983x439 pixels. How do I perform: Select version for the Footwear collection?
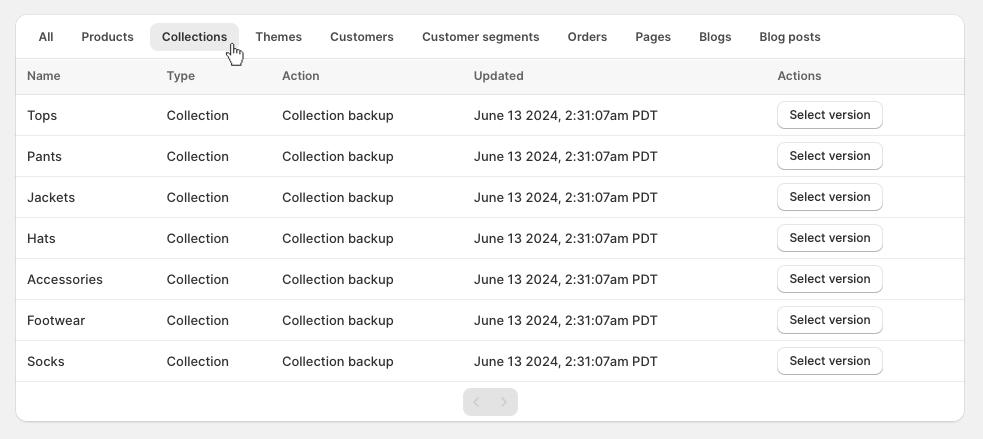[x=829, y=320]
